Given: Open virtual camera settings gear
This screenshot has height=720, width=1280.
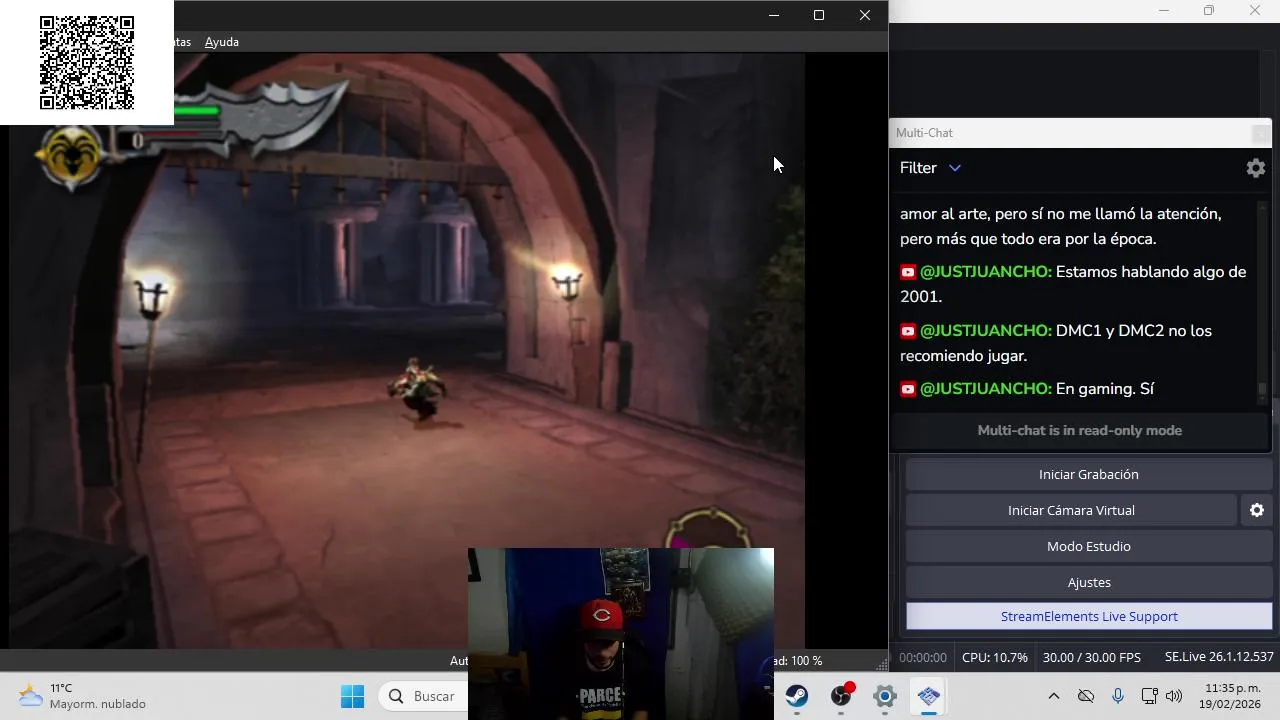Looking at the screenshot, I should [x=1257, y=510].
